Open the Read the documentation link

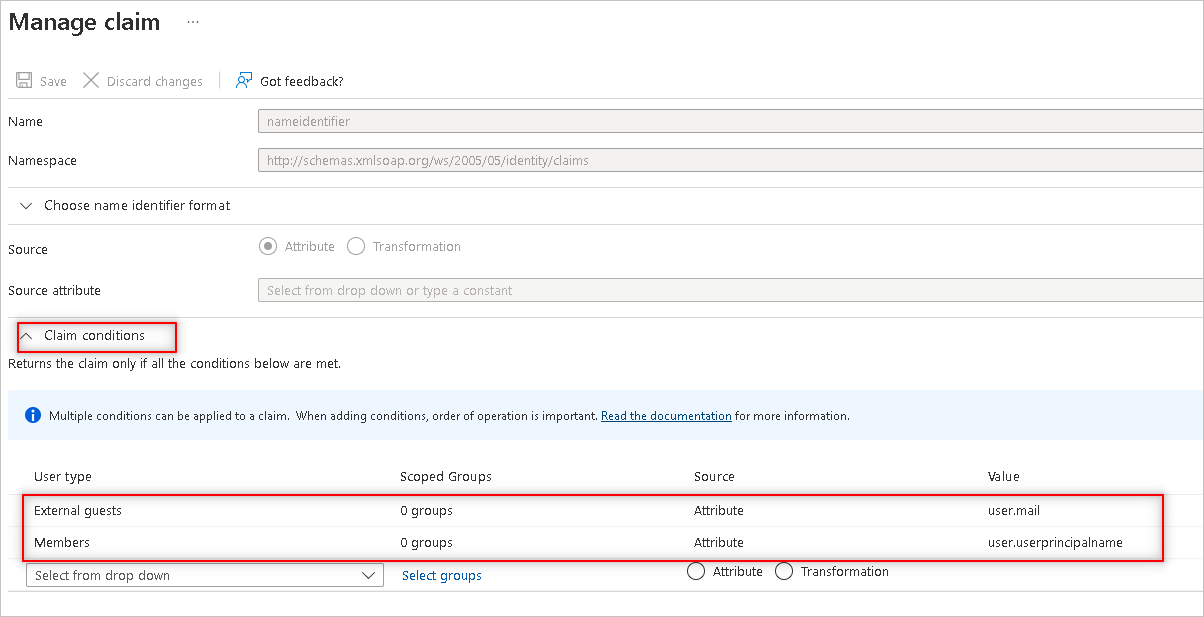(666, 416)
